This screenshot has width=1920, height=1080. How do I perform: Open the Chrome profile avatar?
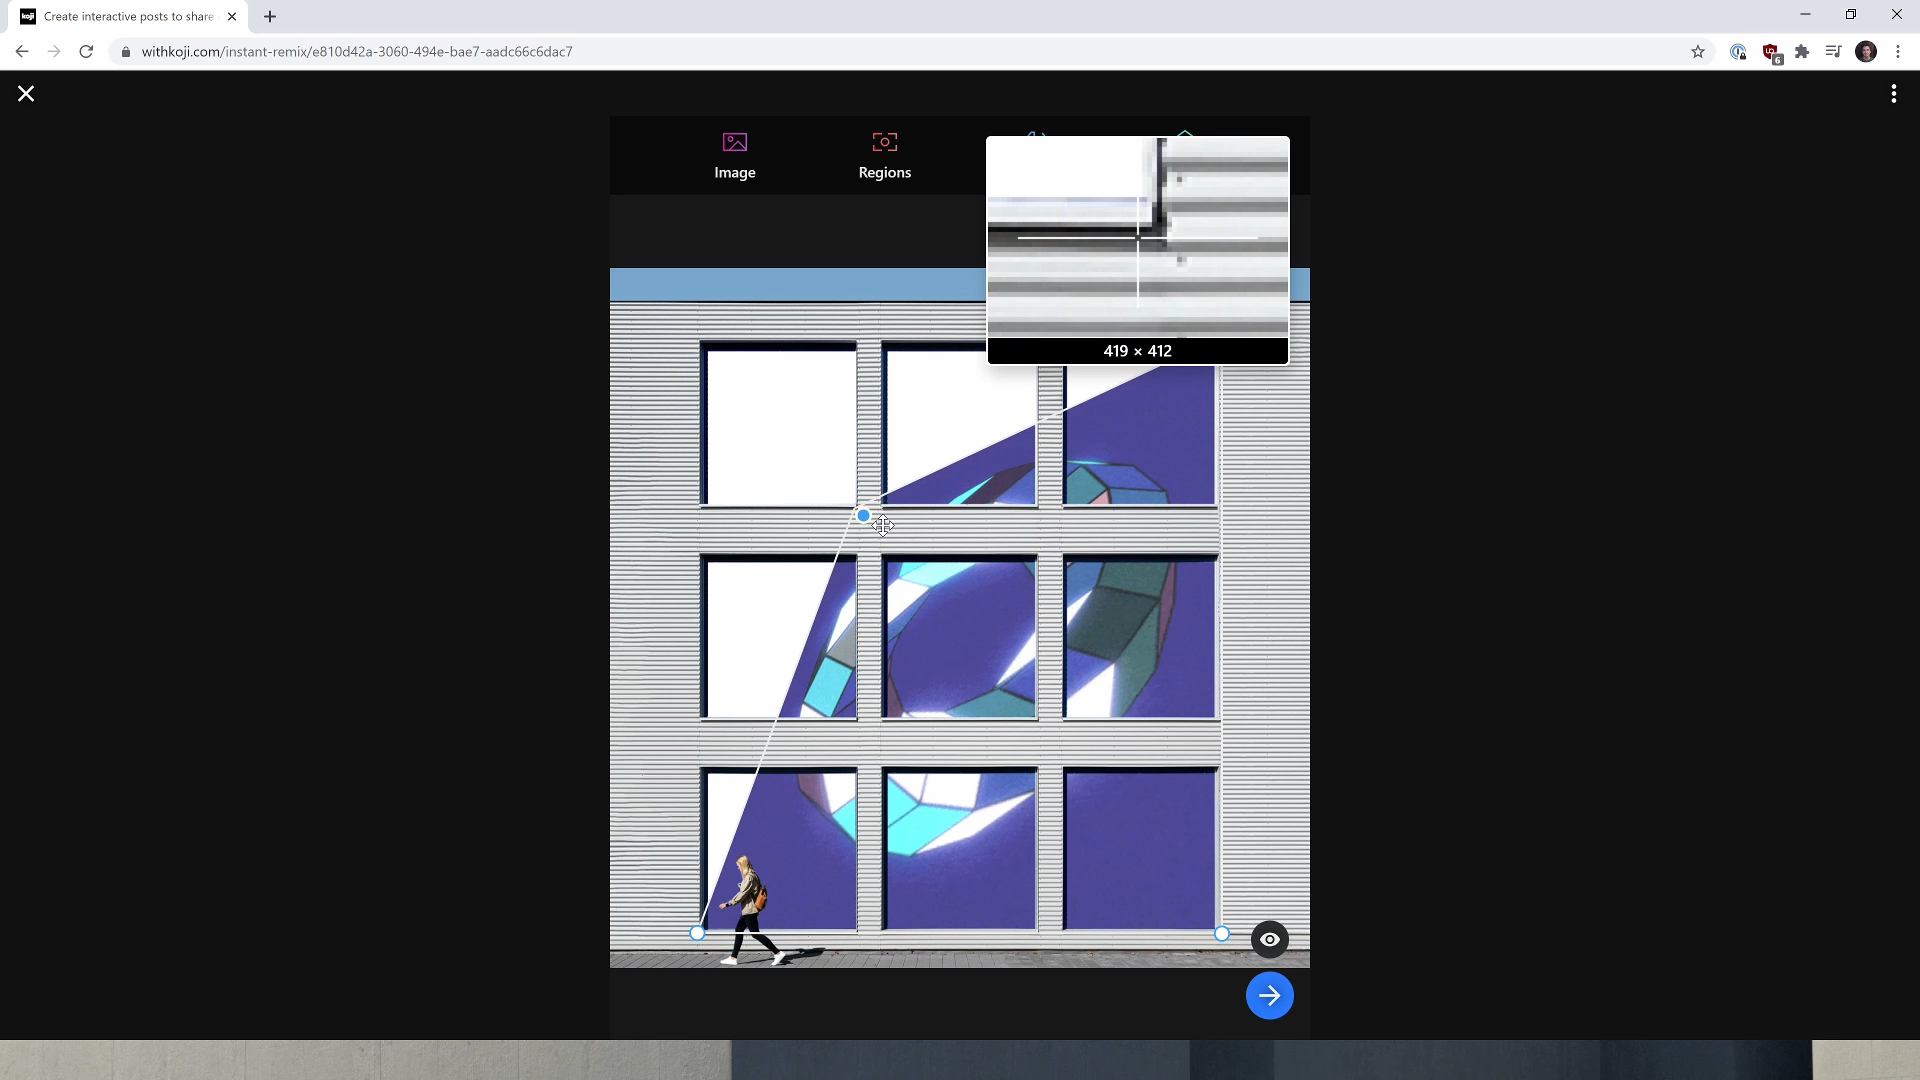coord(1866,52)
